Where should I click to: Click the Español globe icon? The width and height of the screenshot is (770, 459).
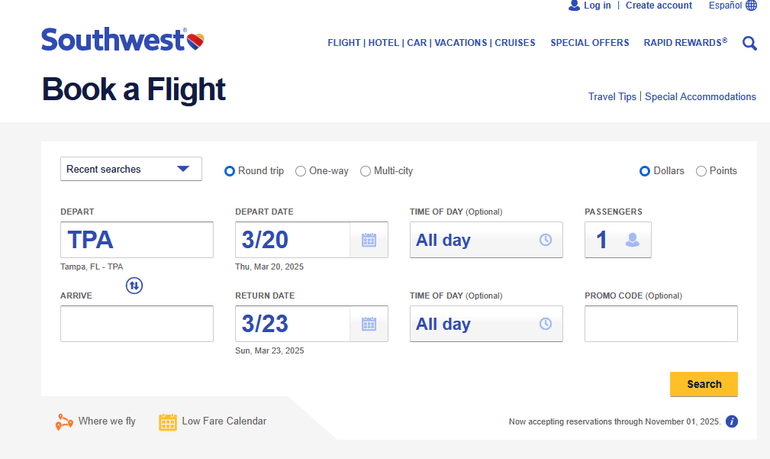[x=751, y=6]
